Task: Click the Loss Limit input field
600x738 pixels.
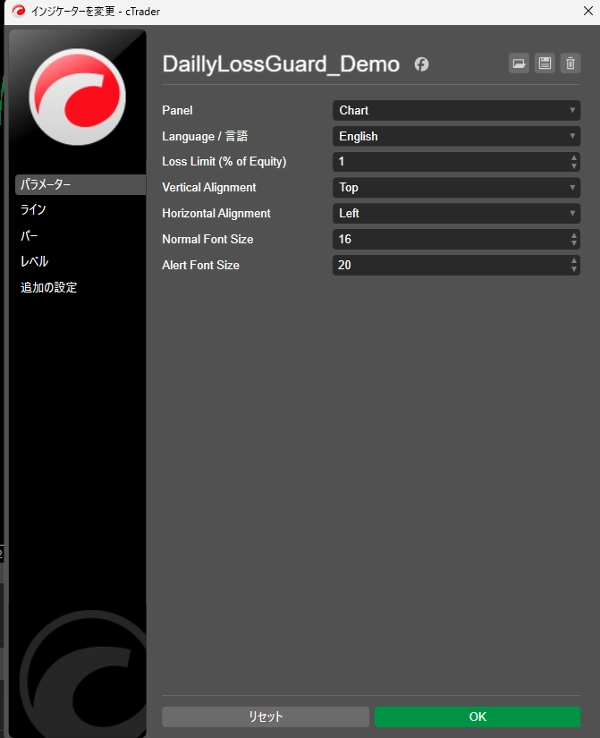Action: point(448,162)
